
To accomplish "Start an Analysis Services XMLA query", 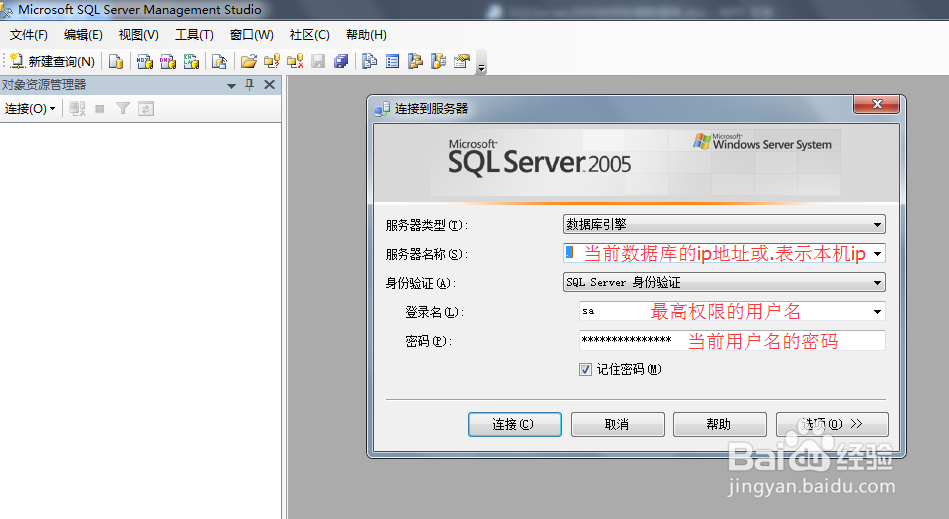I will pos(191,61).
